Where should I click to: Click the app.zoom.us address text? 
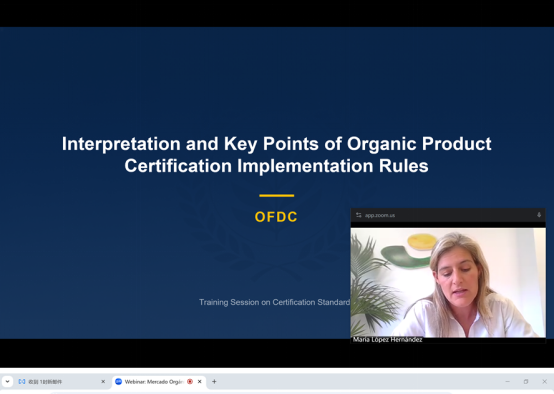tap(380, 215)
